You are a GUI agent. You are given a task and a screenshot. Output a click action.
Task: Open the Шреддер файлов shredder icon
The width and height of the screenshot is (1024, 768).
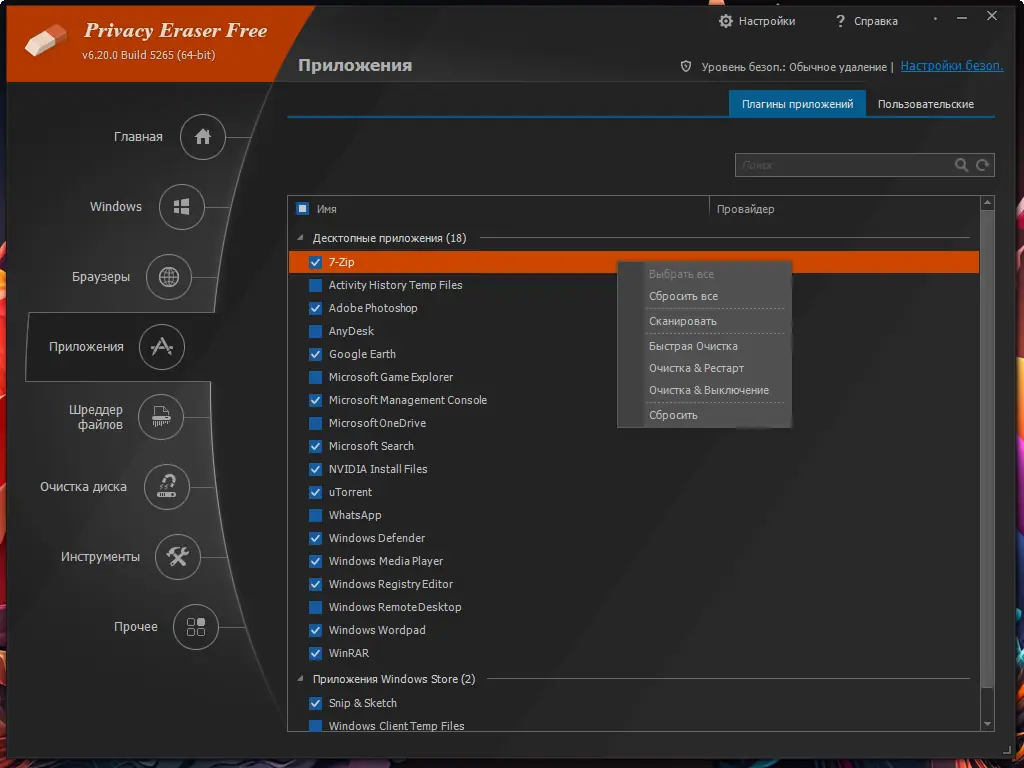click(161, 417)
